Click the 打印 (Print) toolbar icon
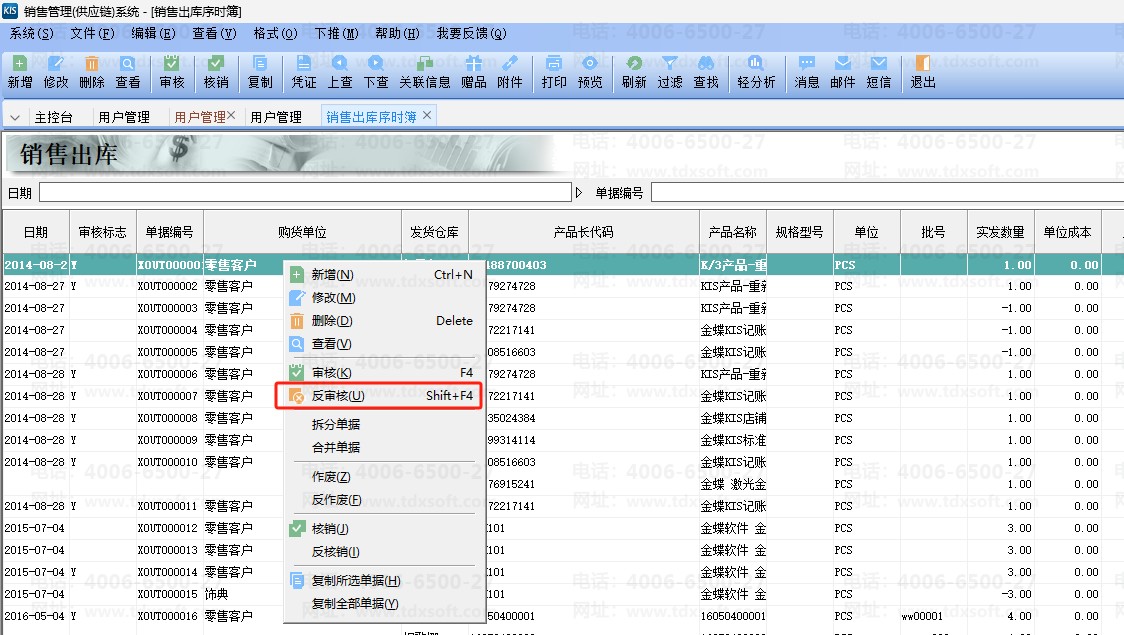This screenshot has height=635, width=1124. (554, 71)
